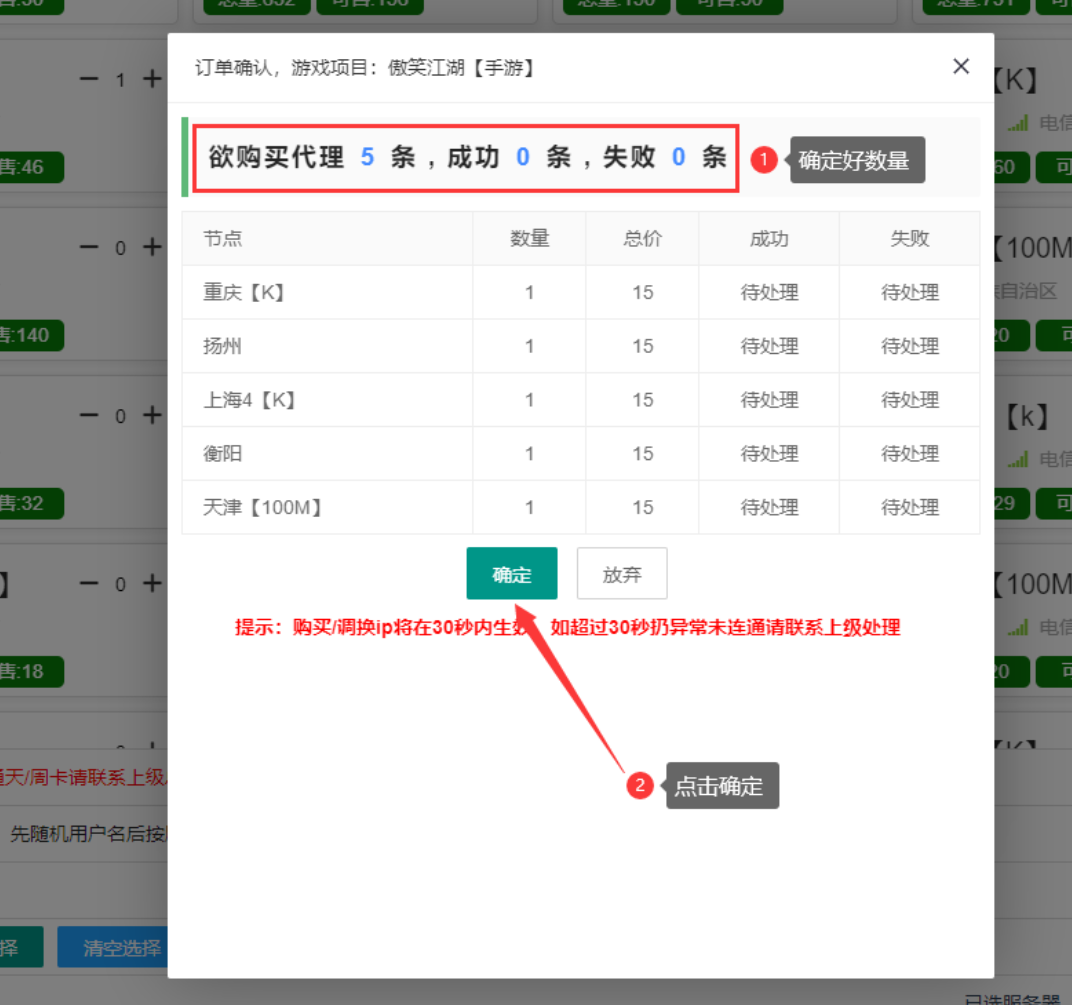This screenshot has width=1072, height=1005.
Task: Click the red 提示 warning text
Action: tap(567, 627)
